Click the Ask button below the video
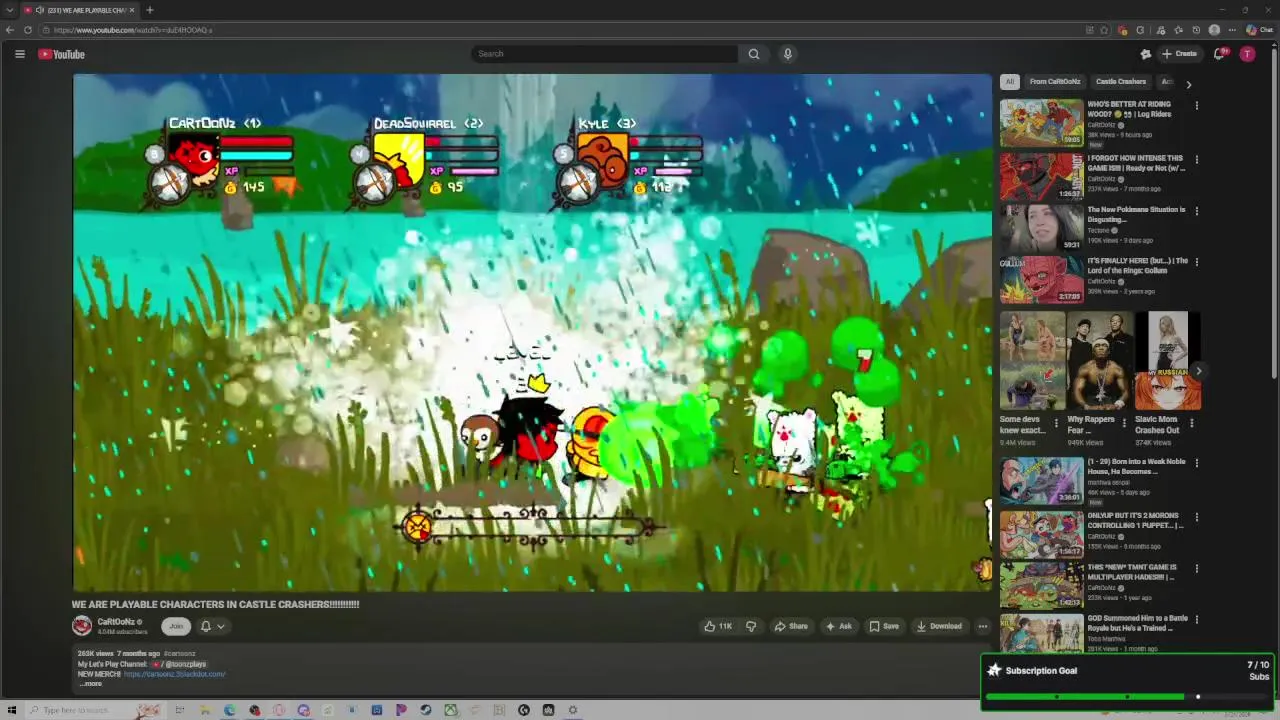The height and width of the screenshot is (720, 1280). (x=838, y=626)
